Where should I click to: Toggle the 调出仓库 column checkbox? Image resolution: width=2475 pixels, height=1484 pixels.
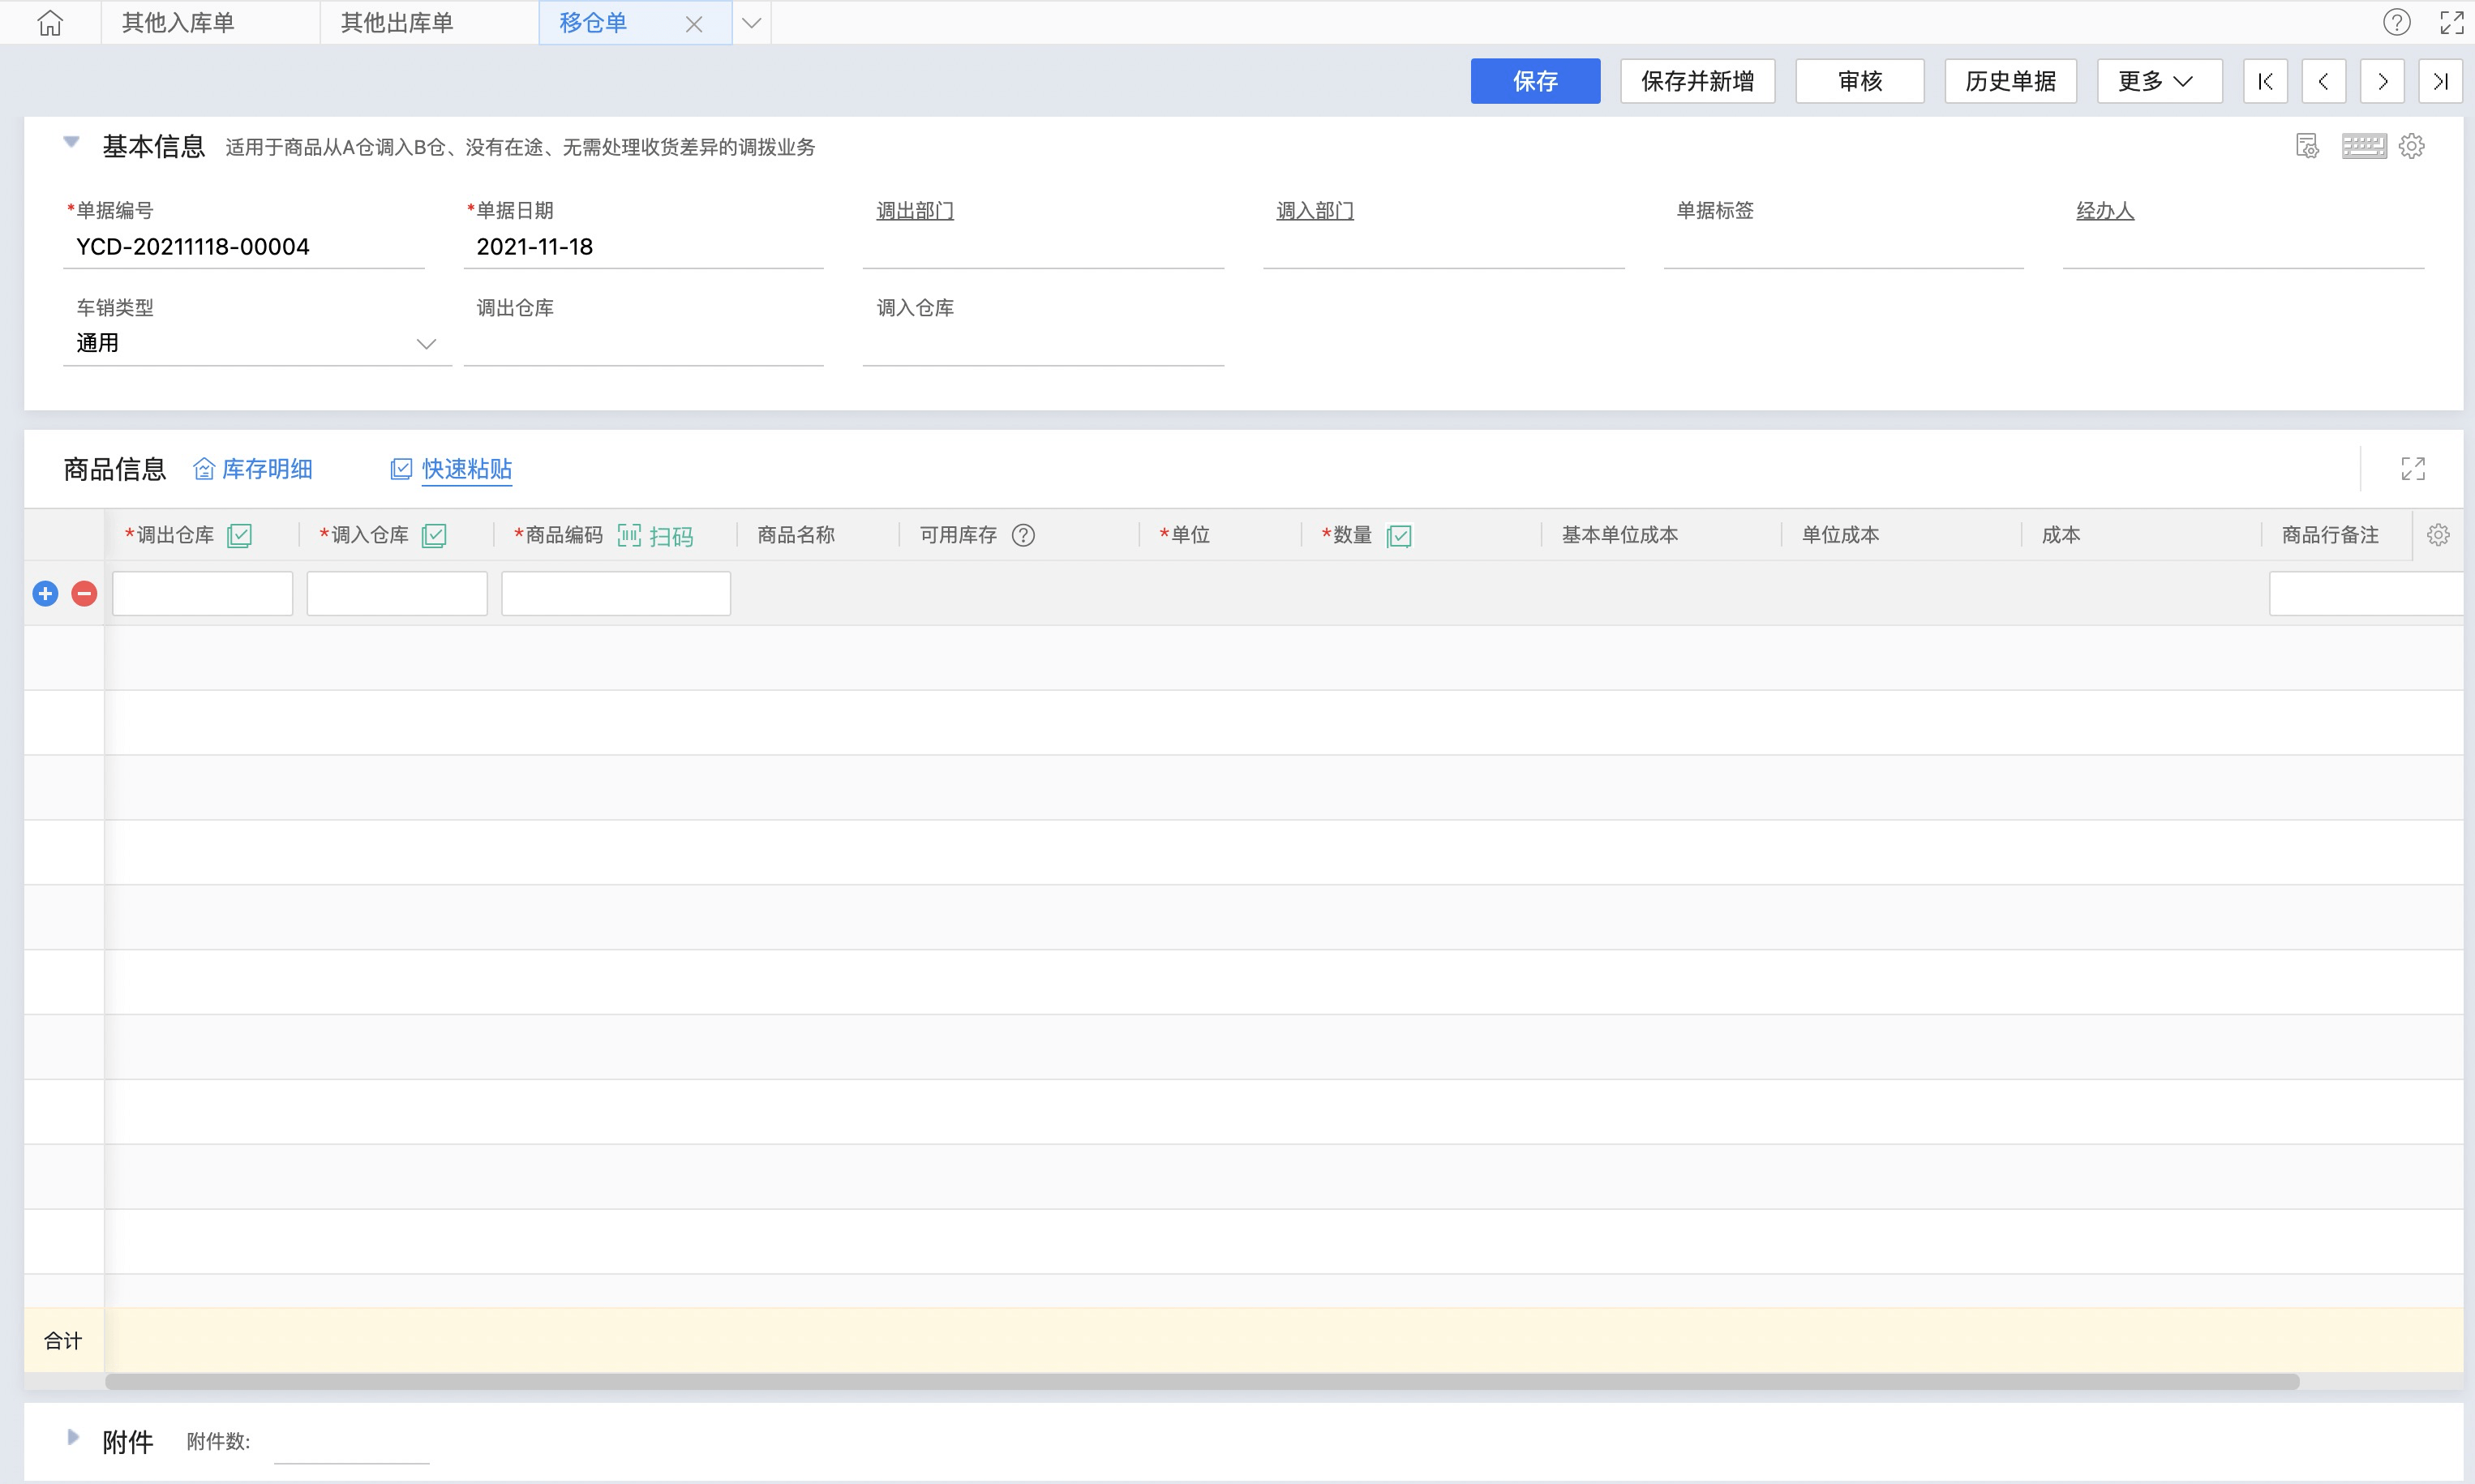[x=239, y=535]
